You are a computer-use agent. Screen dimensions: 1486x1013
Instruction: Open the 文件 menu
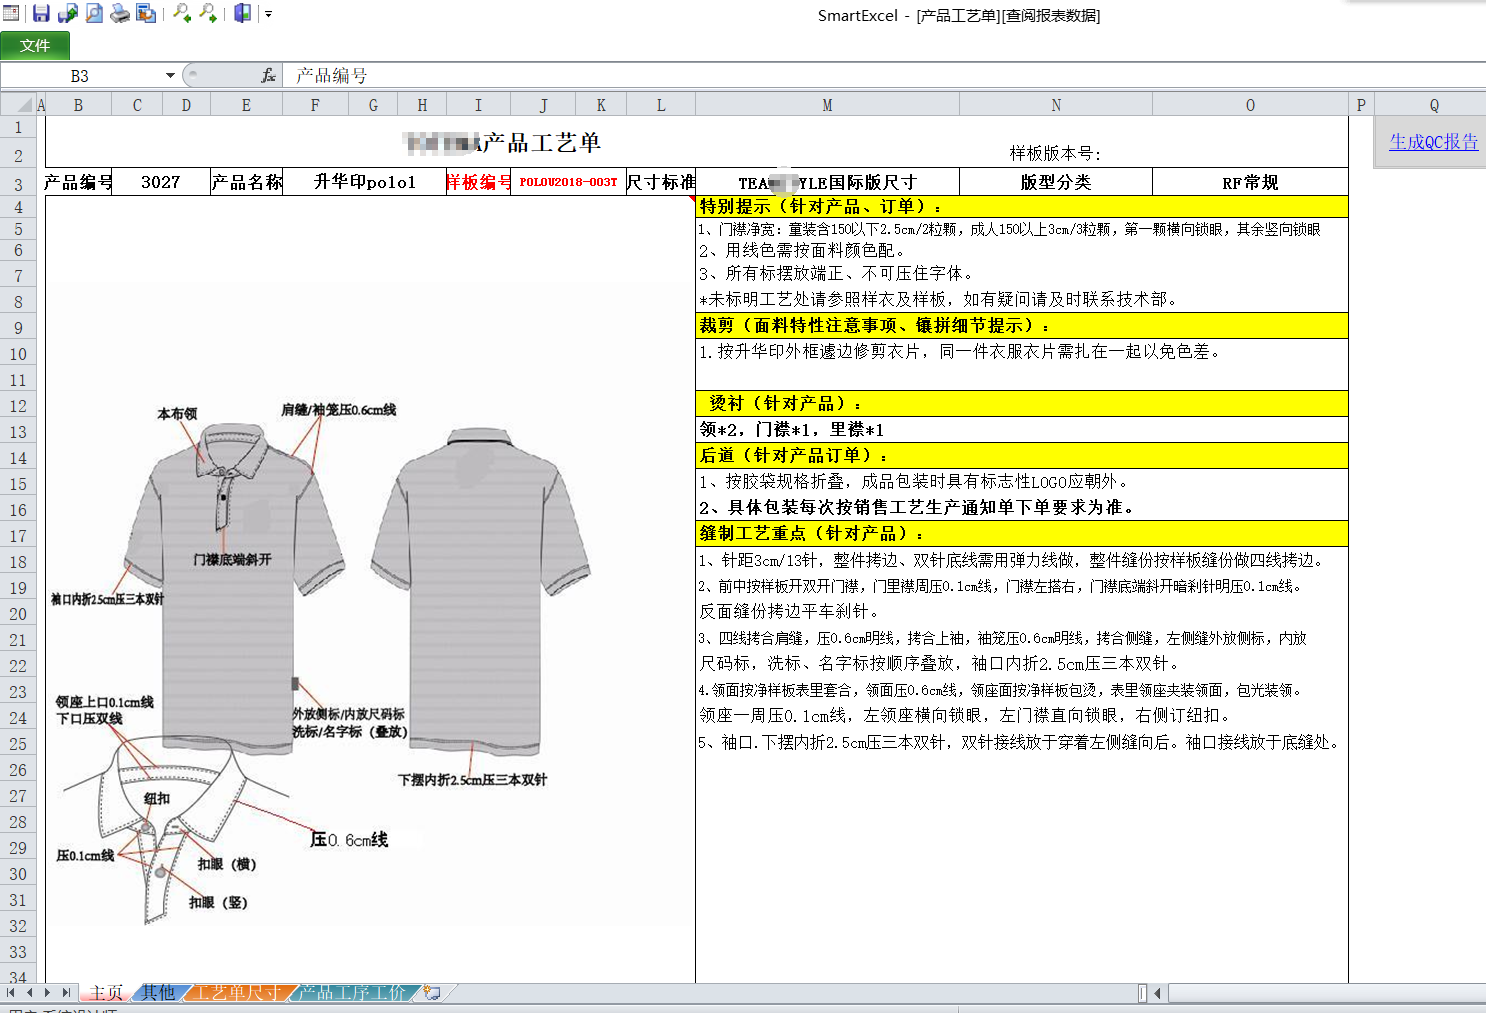click(35, 46)
